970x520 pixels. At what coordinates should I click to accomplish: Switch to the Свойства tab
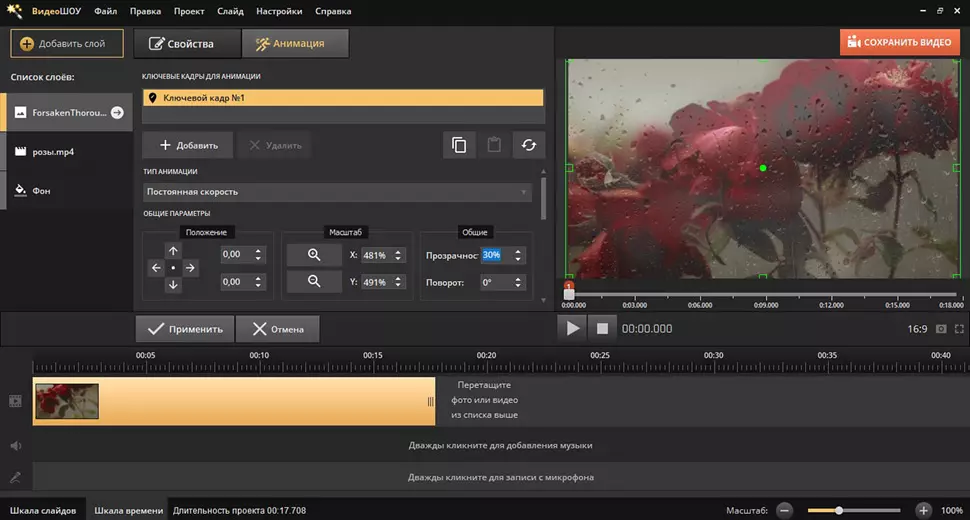tap(187, 43)
